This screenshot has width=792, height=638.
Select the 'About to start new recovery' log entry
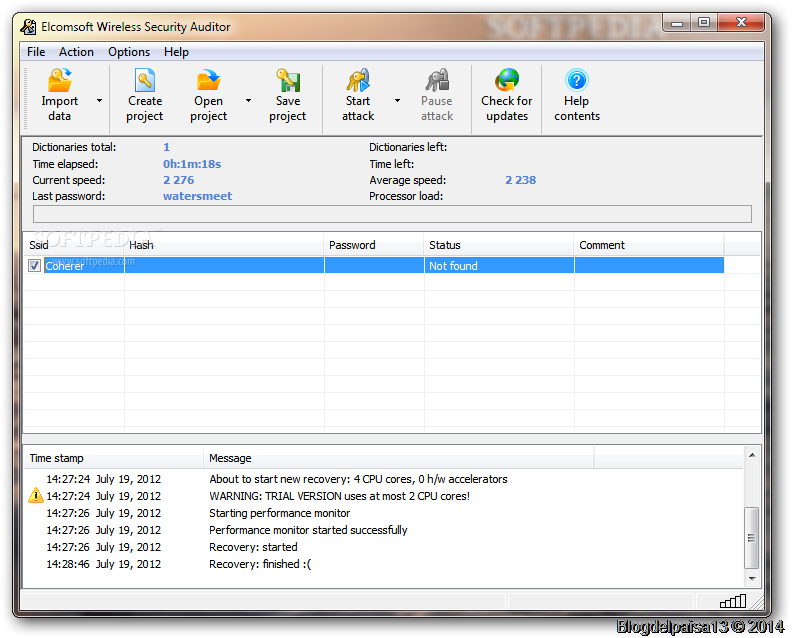358,479
